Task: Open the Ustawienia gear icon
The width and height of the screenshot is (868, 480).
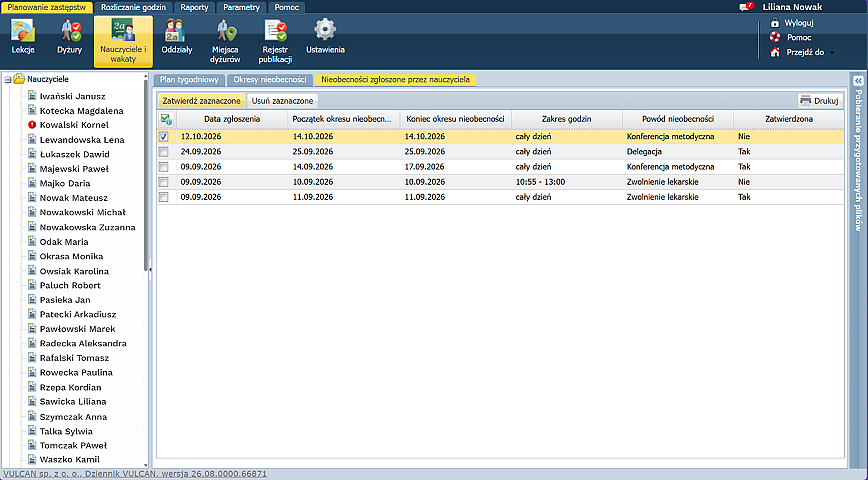Action: pyautogui.click(x=325, y=30)
